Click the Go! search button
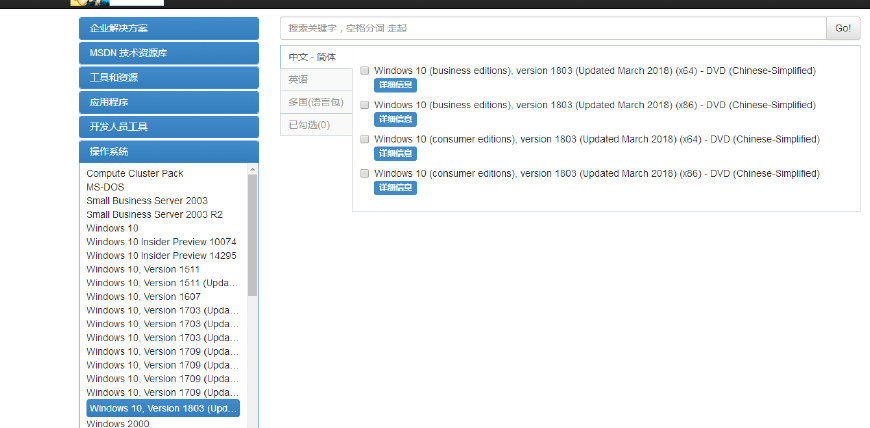 [843, 28]
